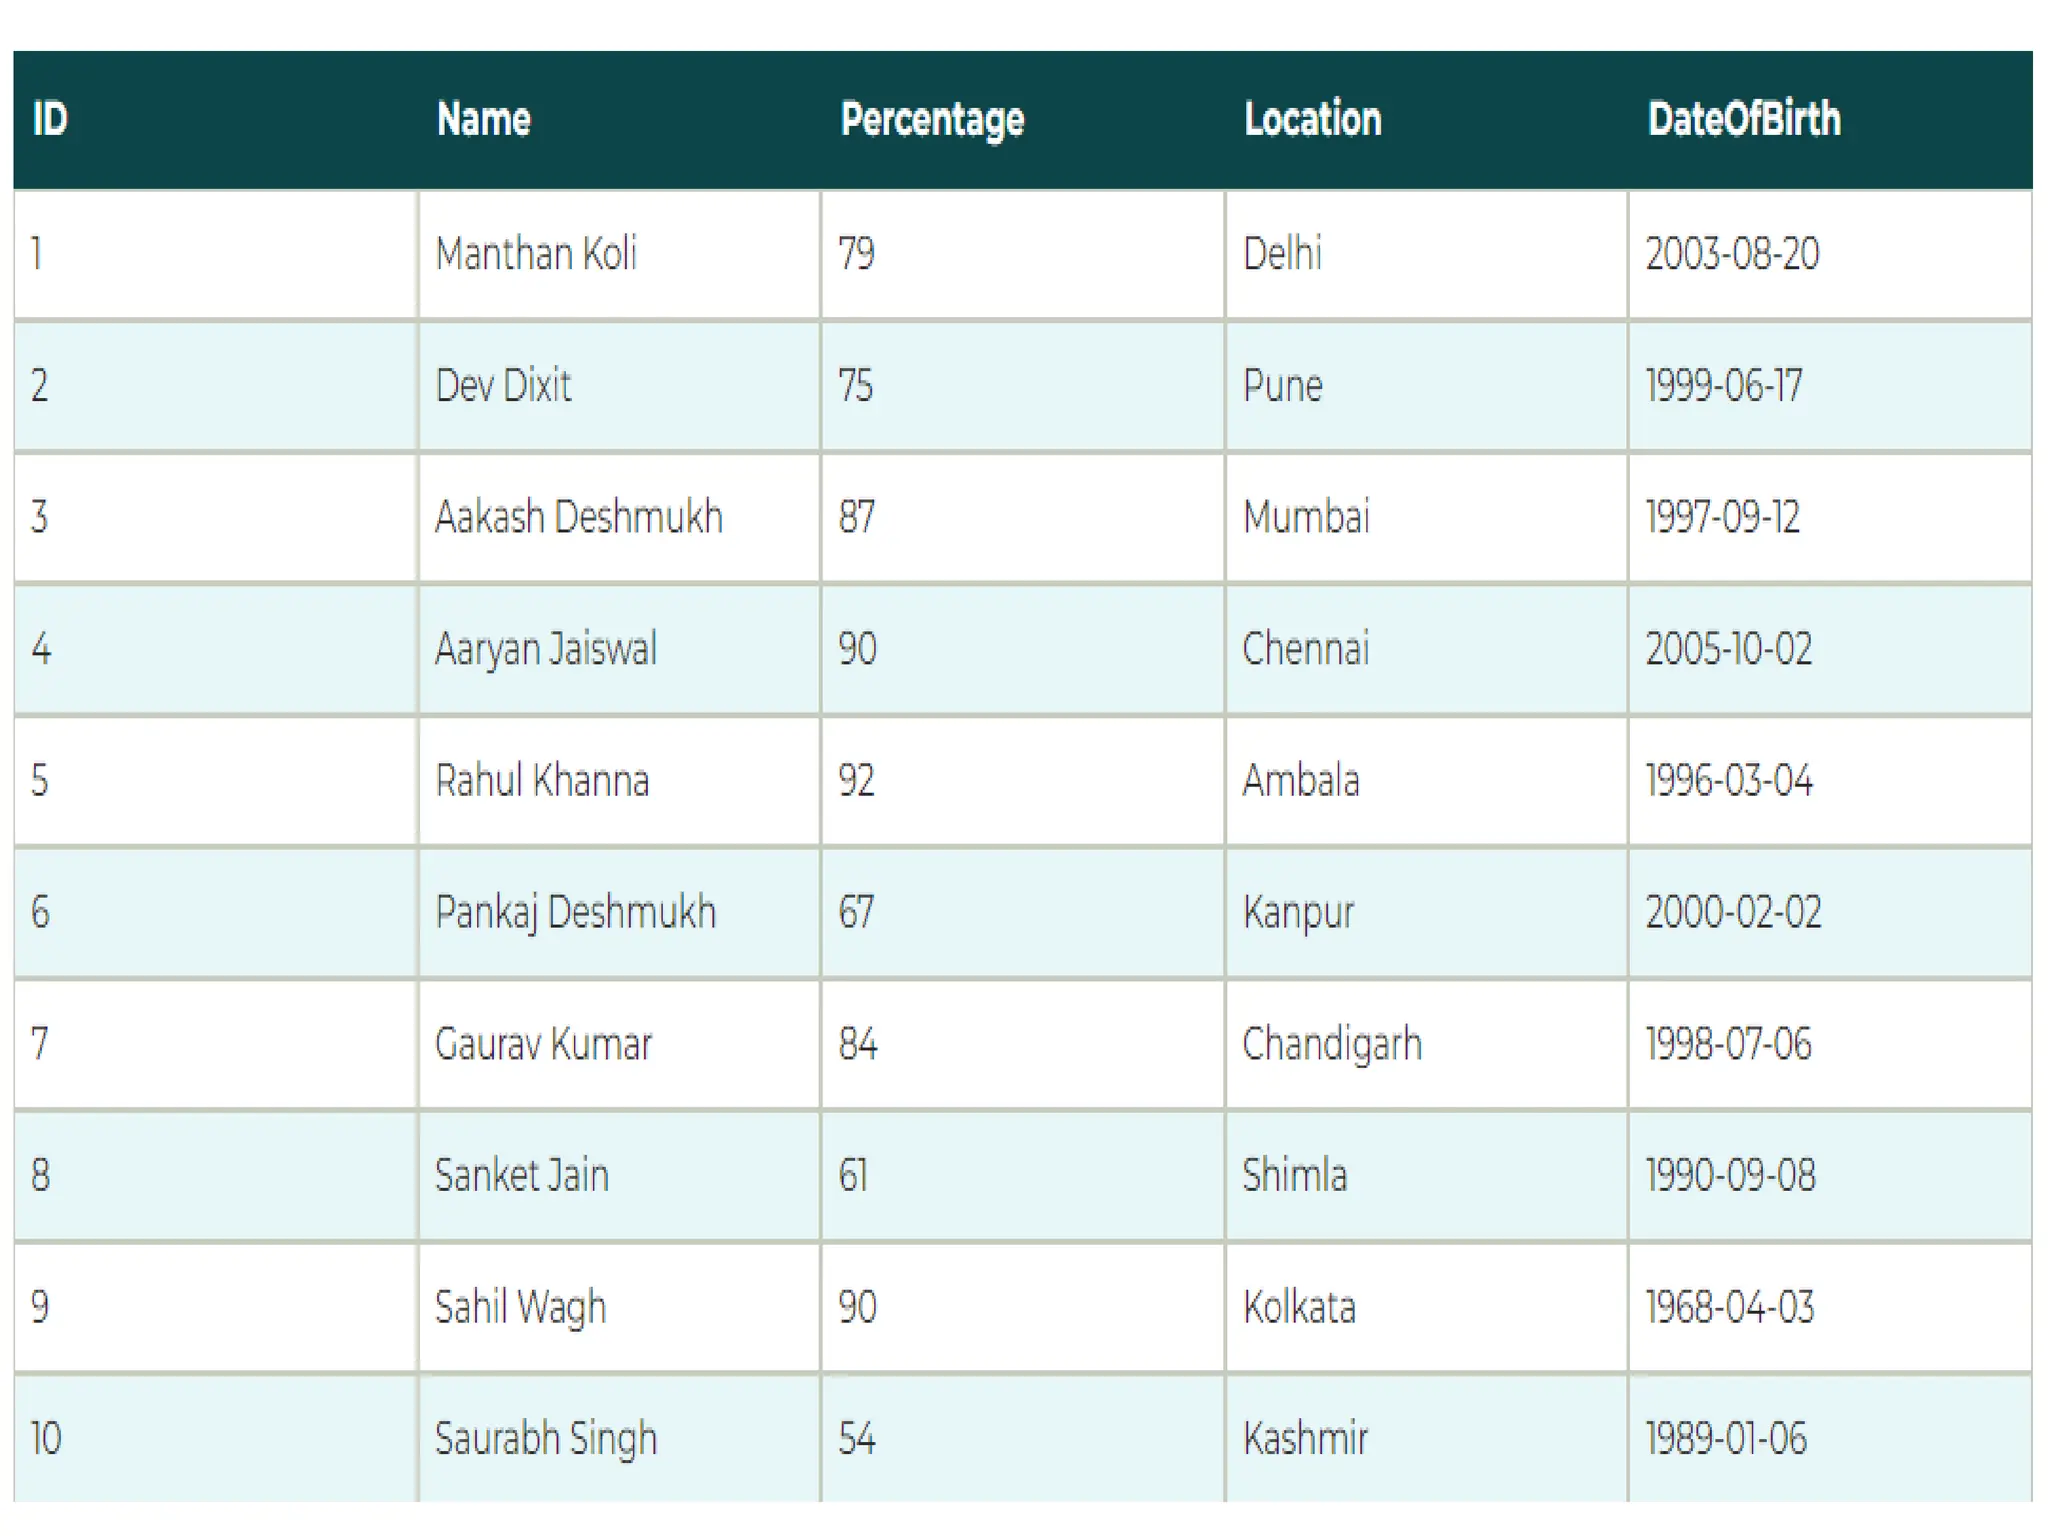Image resolution: width=2048 pixels, height=1536 pixels.
Task: Click the Mumbai location cell
Action: coord(1306,518)
